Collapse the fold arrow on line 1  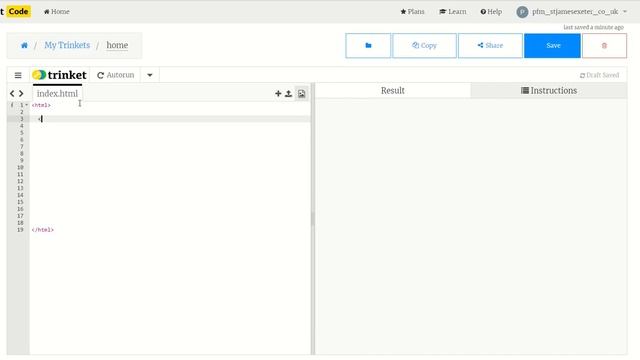point(27,105)
